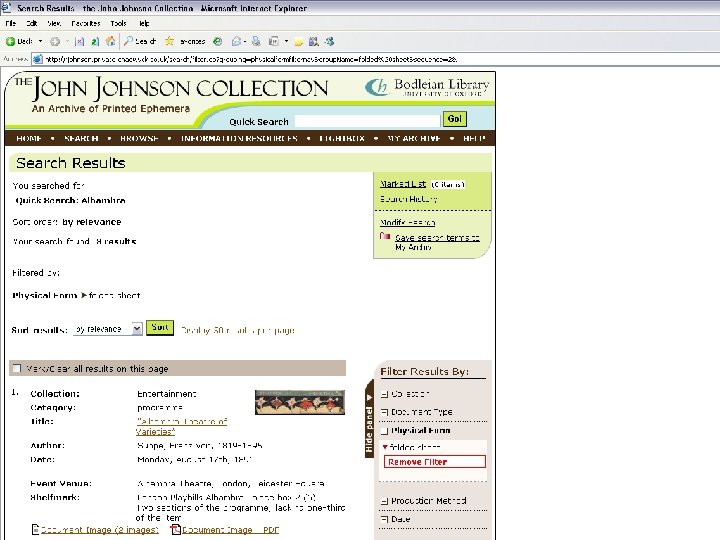Screen dimensions: 720x540
Task: Click the Research toolbar icon
Action: pos(314,42)
